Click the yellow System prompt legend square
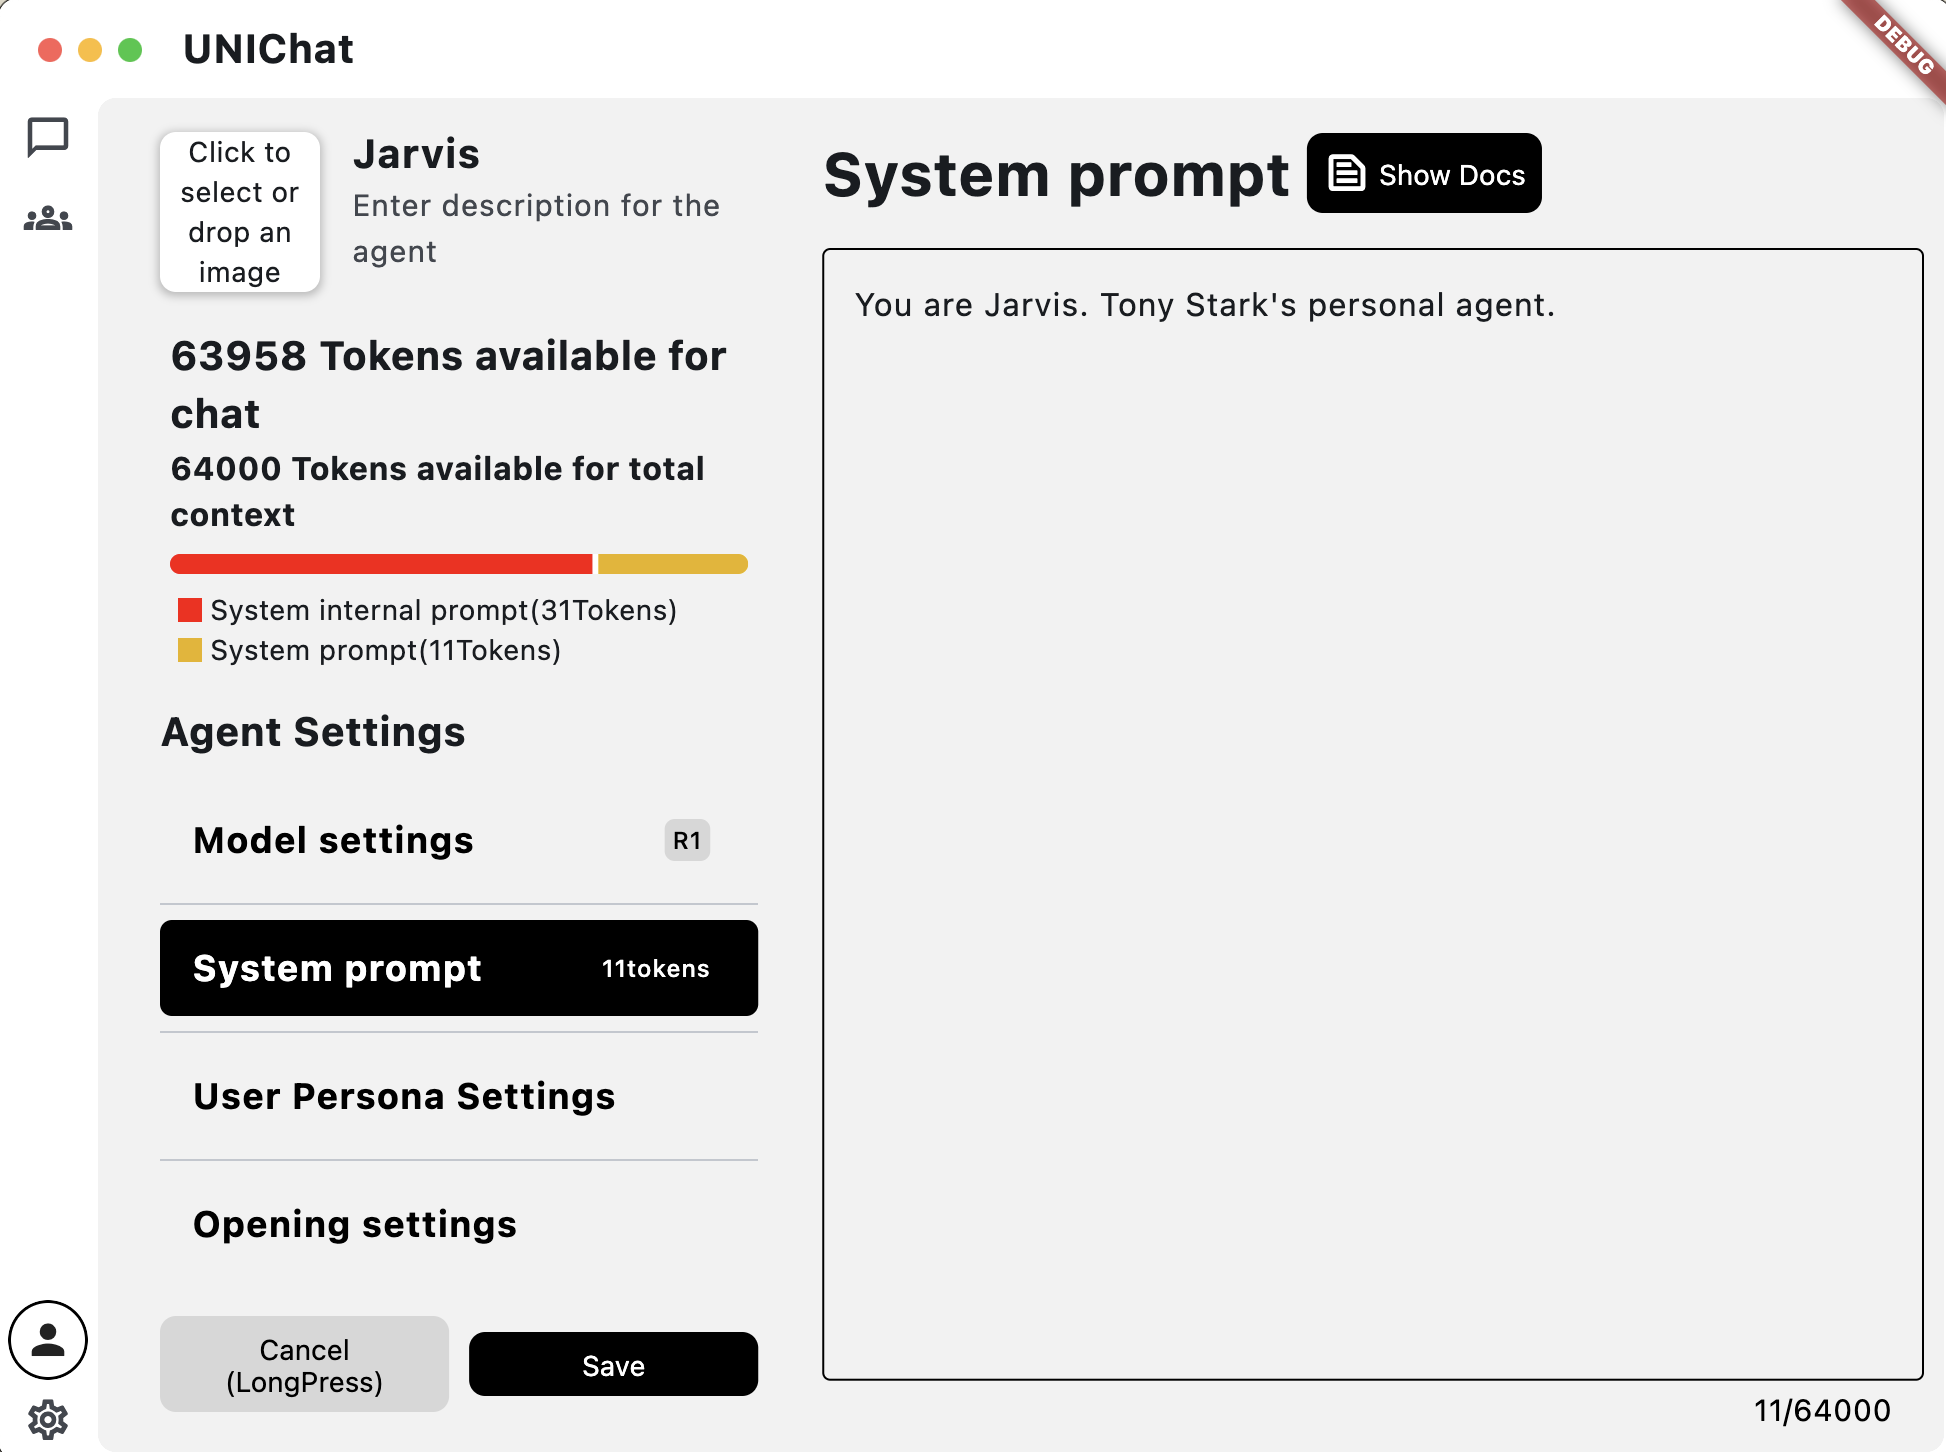Screen dimensions: 1946x1452 point(190,650)
